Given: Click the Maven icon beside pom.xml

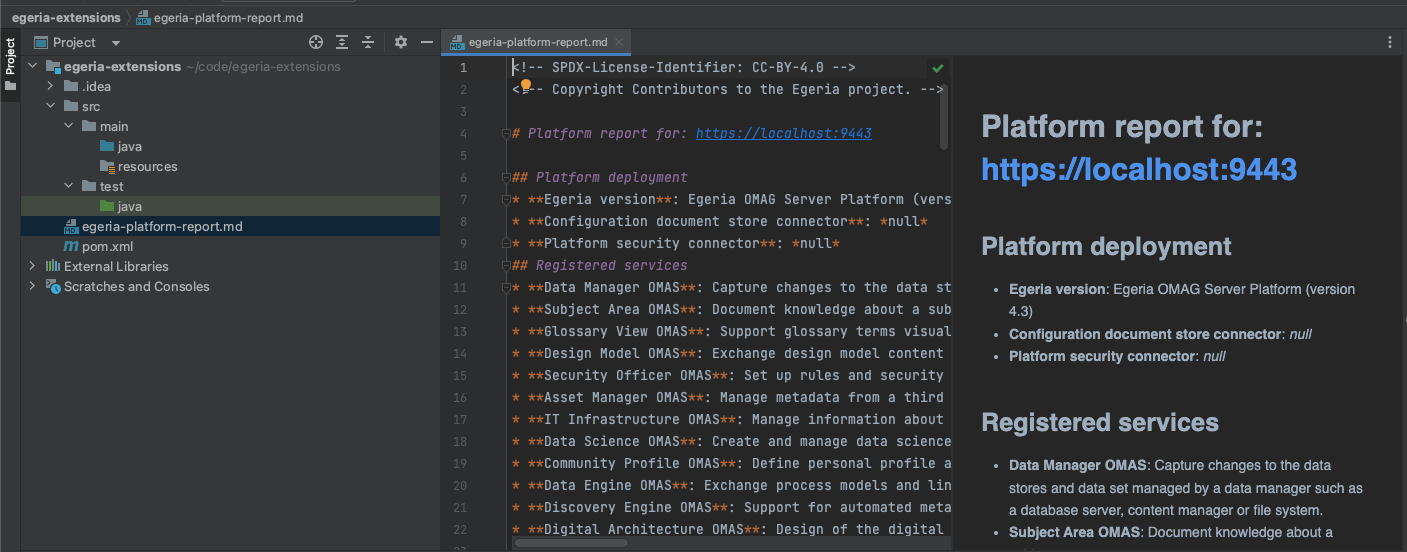Looking at the screenshot, I should point(70,246).
